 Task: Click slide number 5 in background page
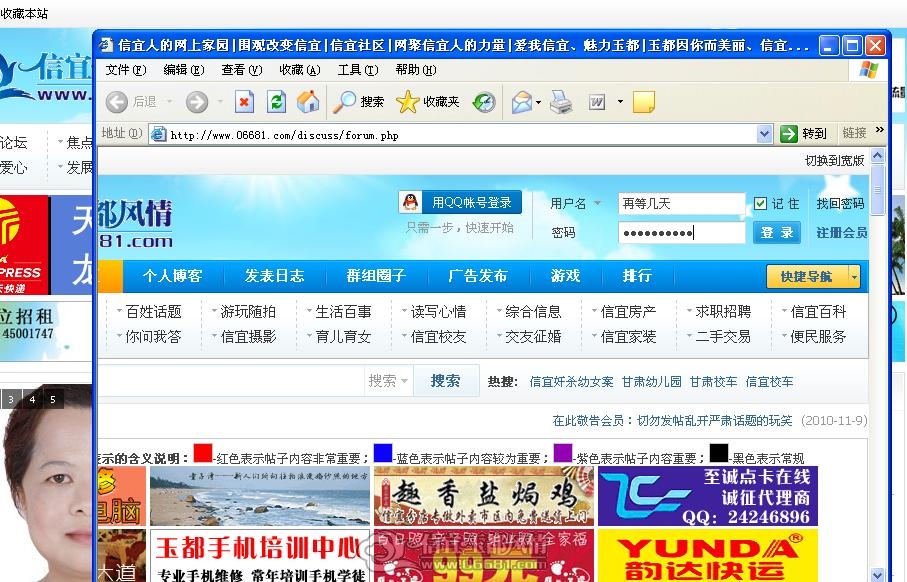point(53,399)
